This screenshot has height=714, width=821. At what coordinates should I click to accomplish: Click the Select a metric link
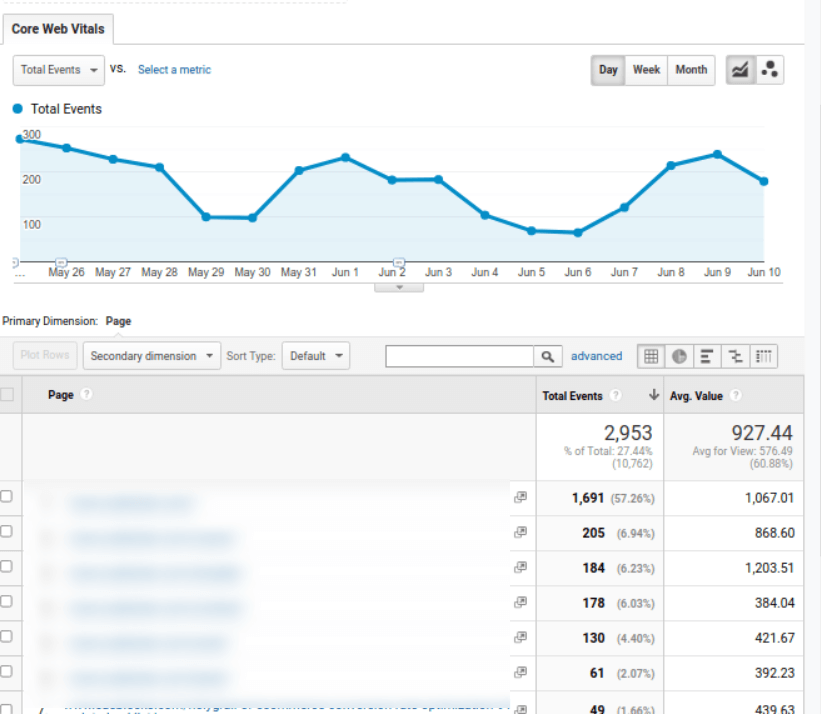[x=174, y=70]
